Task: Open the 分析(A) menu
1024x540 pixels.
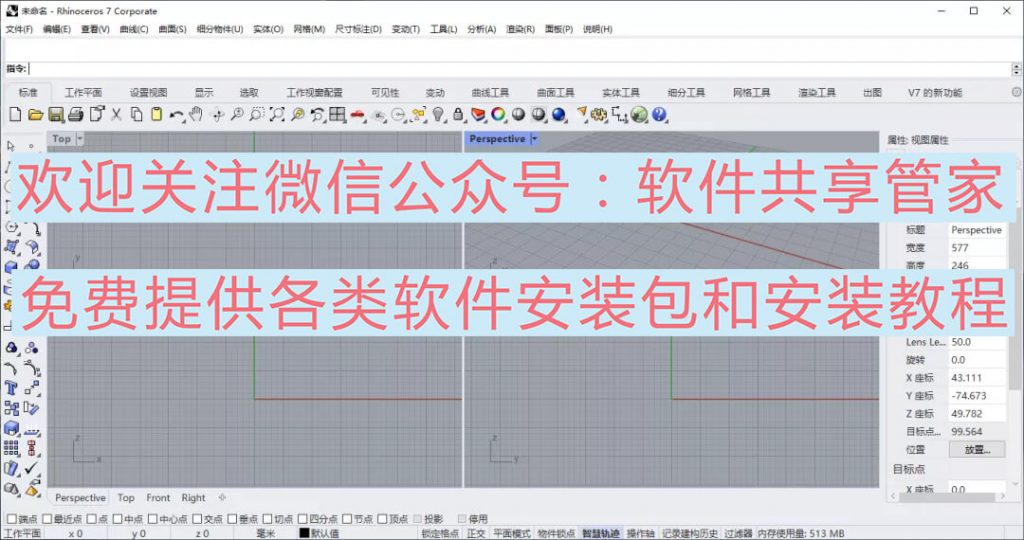Action: click(x=481, y=29)
